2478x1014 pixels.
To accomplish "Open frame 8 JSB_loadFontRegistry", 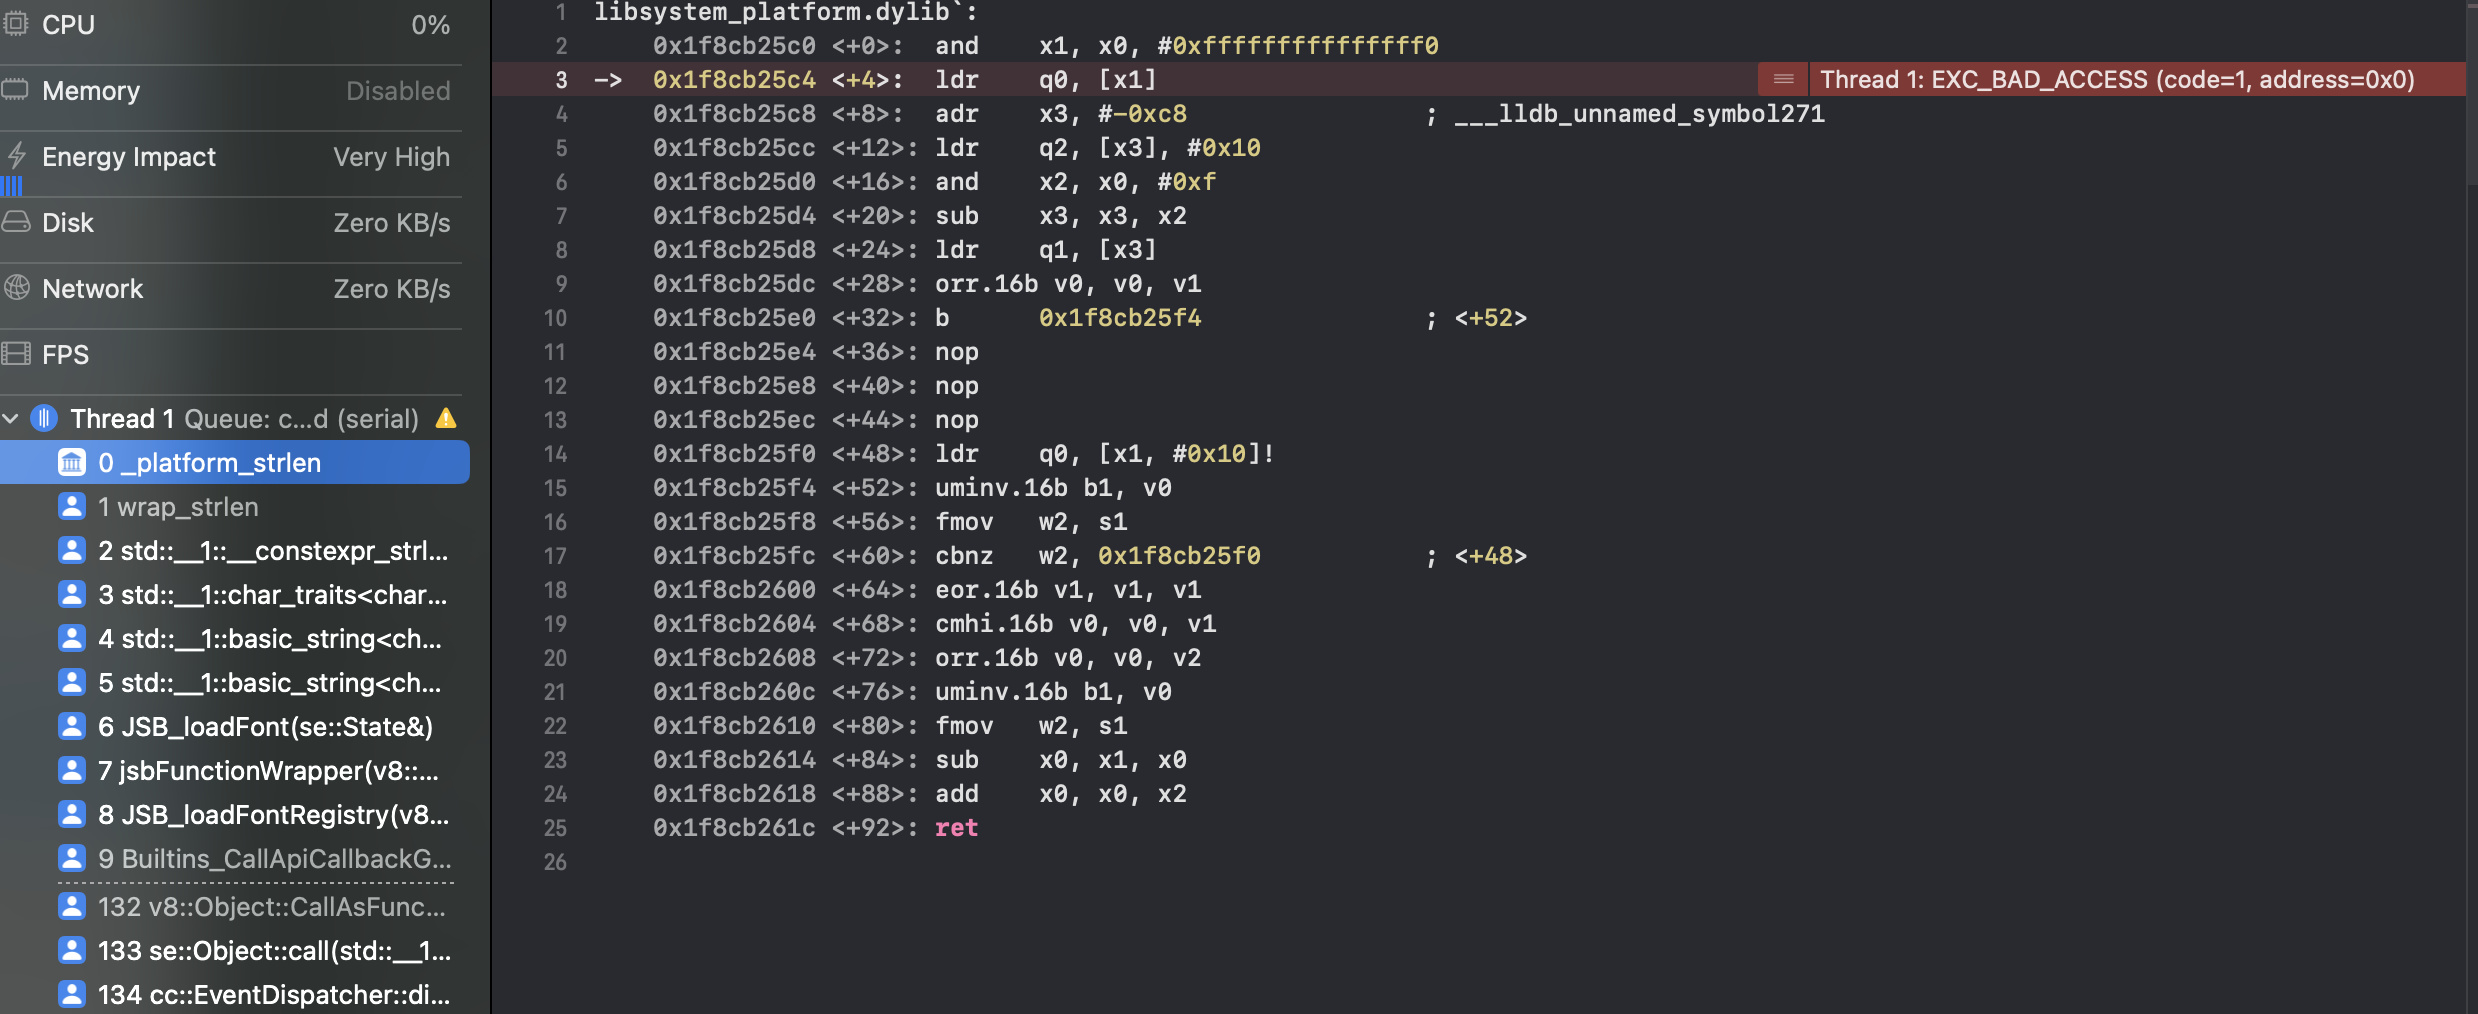I will [273, 815].
